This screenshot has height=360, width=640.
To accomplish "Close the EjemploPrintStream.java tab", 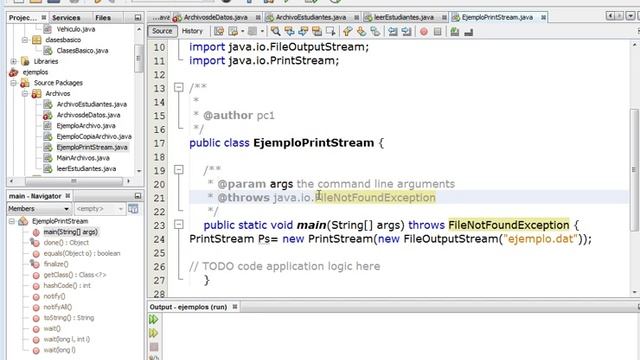I will (543, 18).
